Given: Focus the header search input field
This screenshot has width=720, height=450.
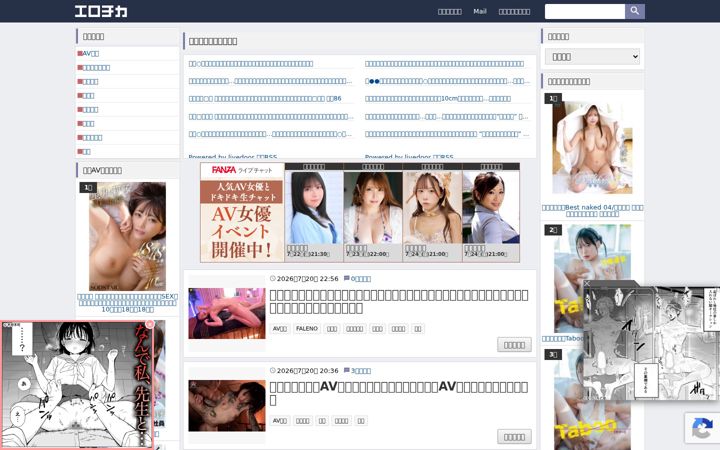Looking at the screenshot, I should [585, 11].
